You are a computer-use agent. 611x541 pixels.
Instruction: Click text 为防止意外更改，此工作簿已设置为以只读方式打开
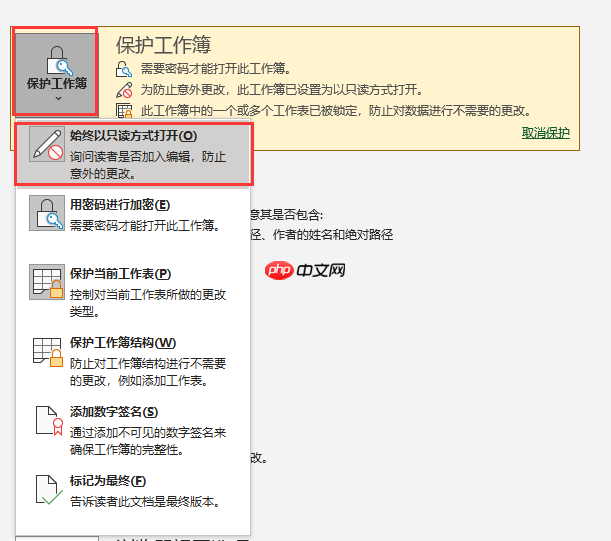coord(282,90)
